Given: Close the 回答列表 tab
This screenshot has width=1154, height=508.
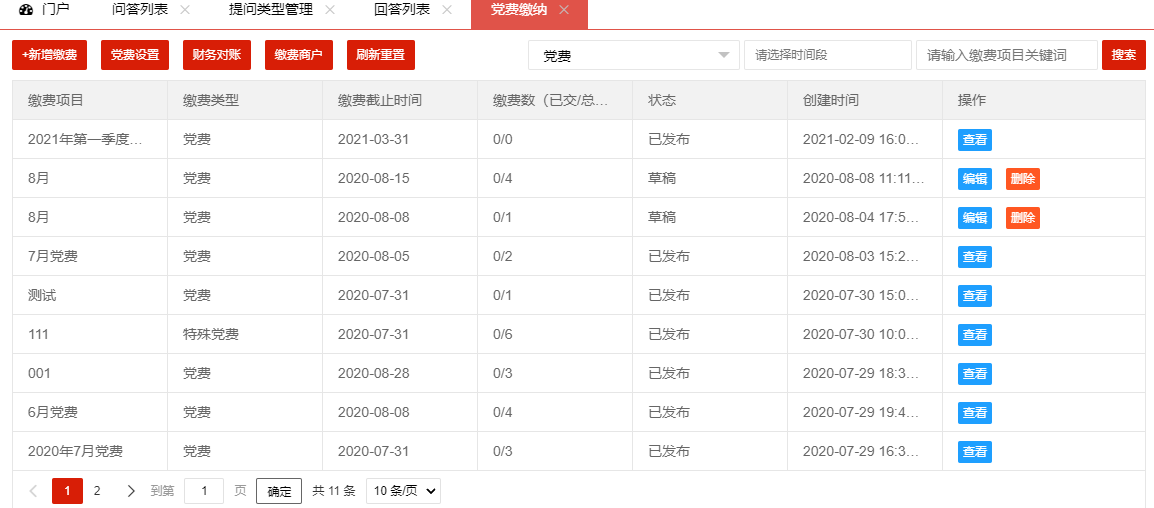Looking at the screenshot, I should (447, 10).
